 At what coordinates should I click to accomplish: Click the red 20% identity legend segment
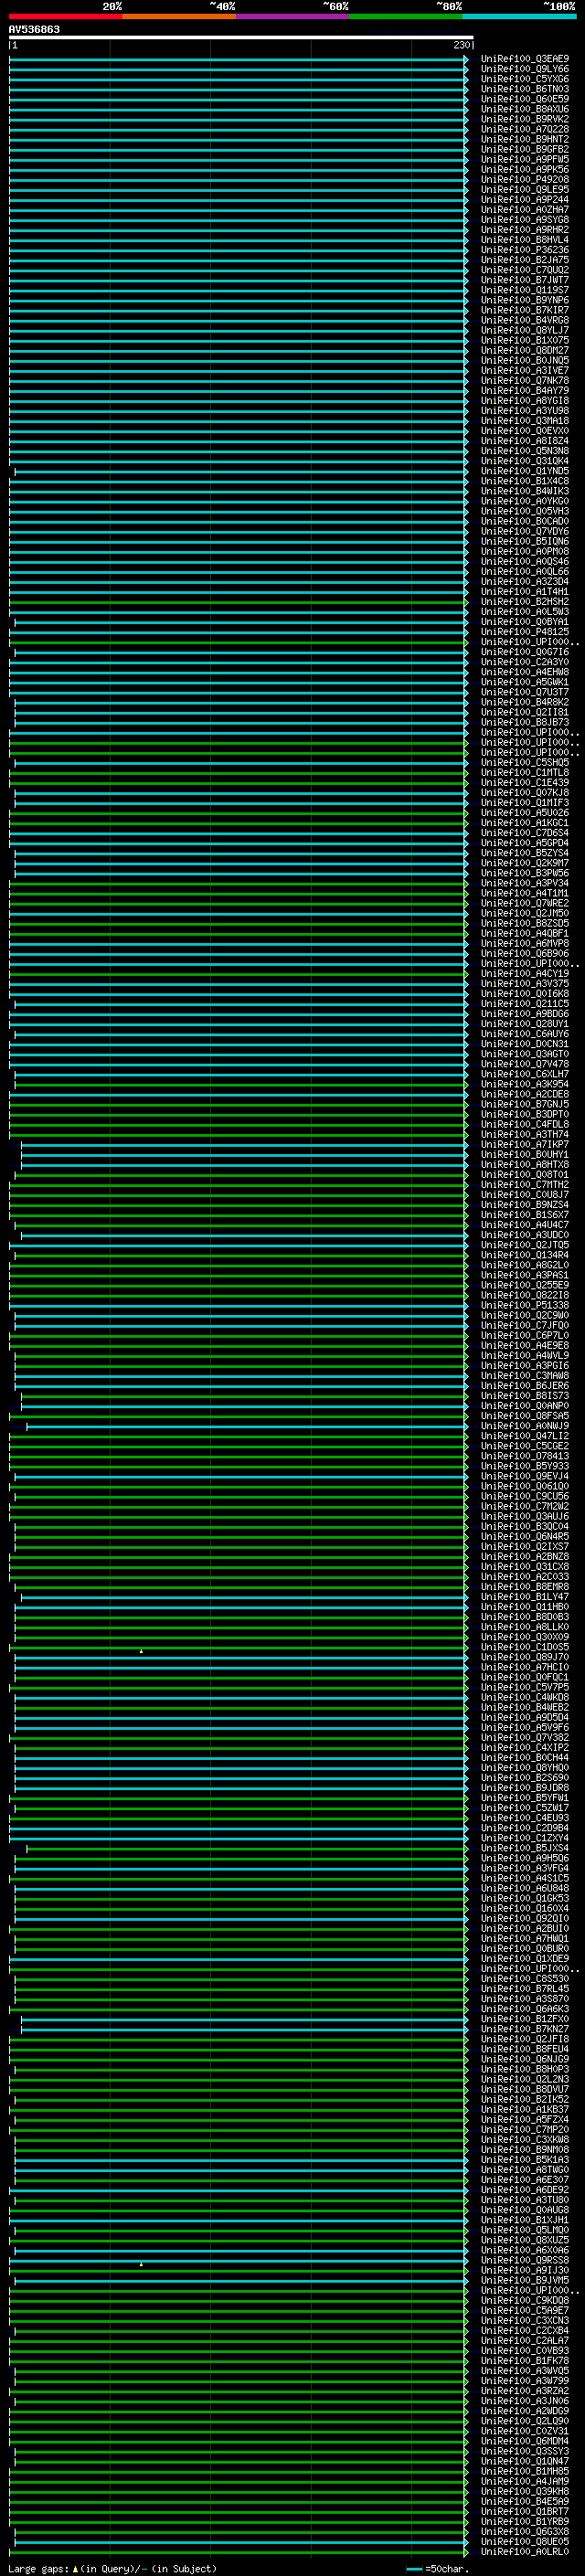pyautogui.click(x=65, y=16)
